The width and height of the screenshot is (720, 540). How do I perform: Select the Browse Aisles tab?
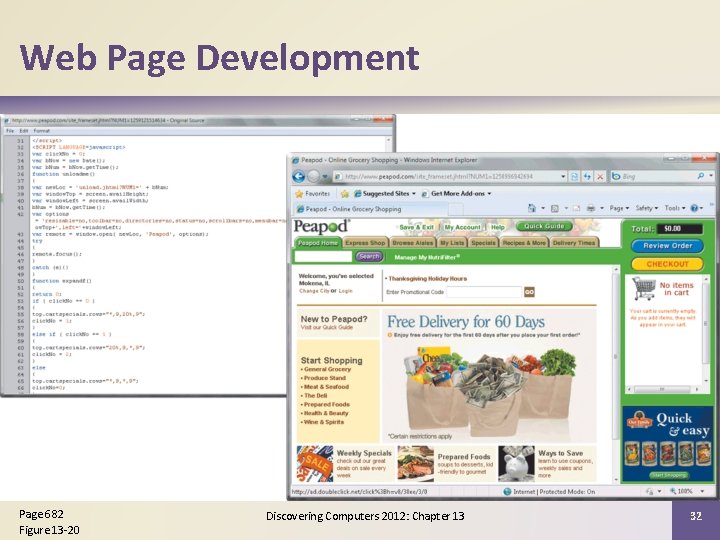click(412, 242)
